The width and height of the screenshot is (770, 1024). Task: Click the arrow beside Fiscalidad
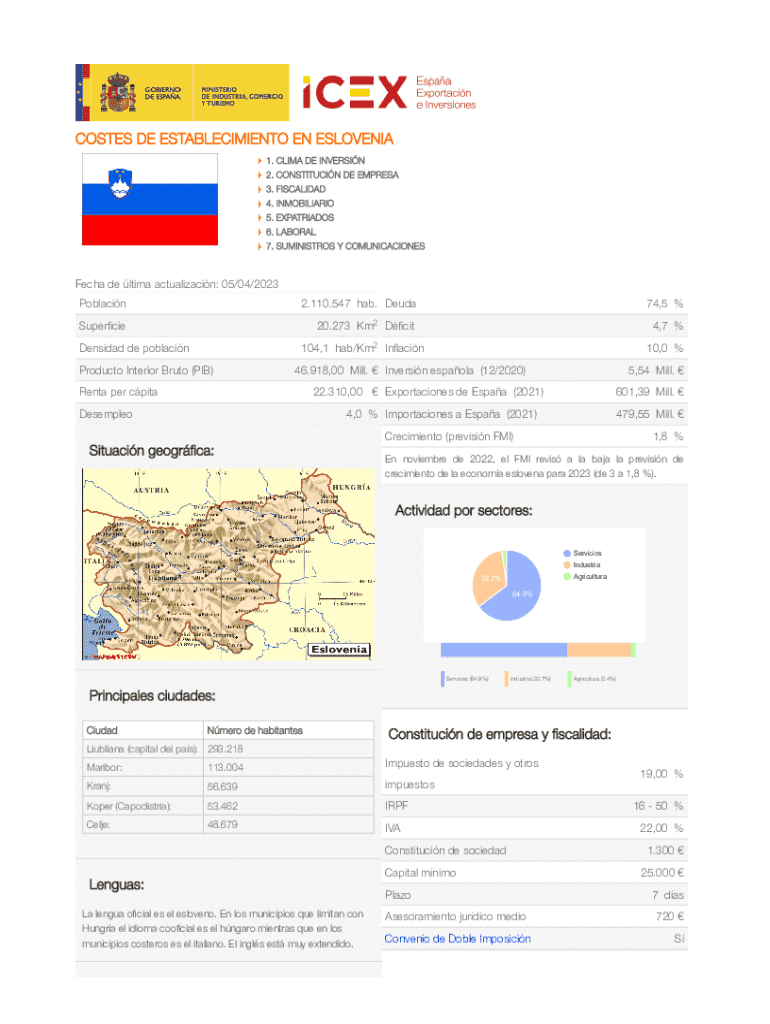pyautogui.click(x=260, y=189)
